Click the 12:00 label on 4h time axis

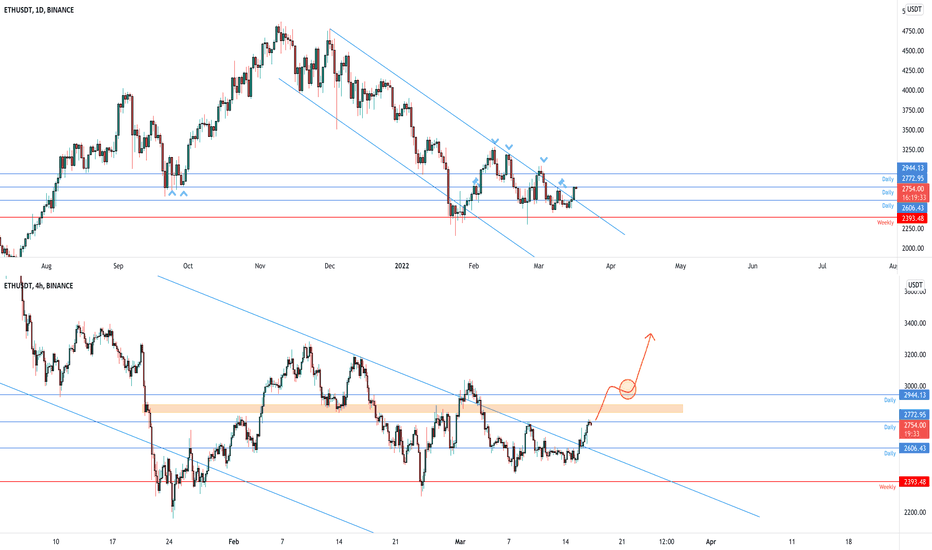coord(666,542)
